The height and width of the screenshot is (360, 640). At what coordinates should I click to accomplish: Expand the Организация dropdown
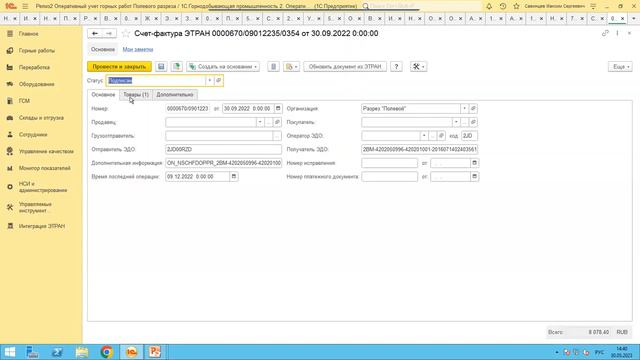[x=464, y=109]
